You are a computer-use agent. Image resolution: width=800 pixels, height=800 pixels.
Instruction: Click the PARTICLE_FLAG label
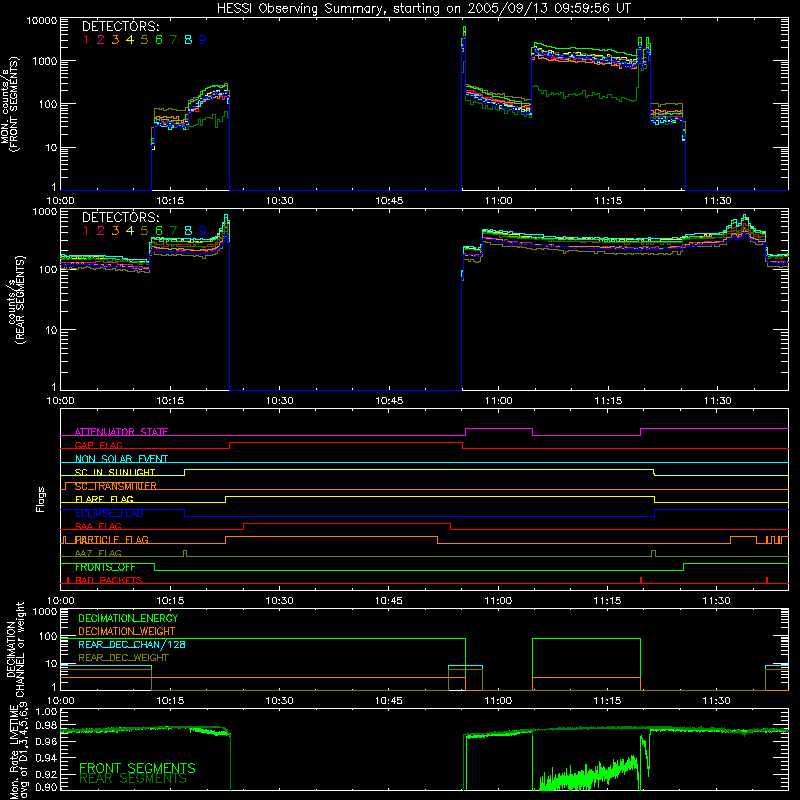[112, 539]
